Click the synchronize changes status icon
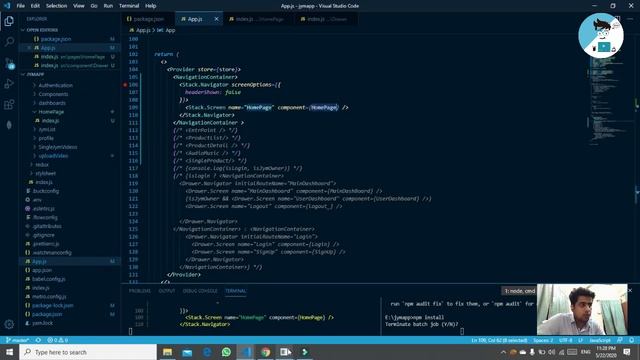 pos(38,340)
